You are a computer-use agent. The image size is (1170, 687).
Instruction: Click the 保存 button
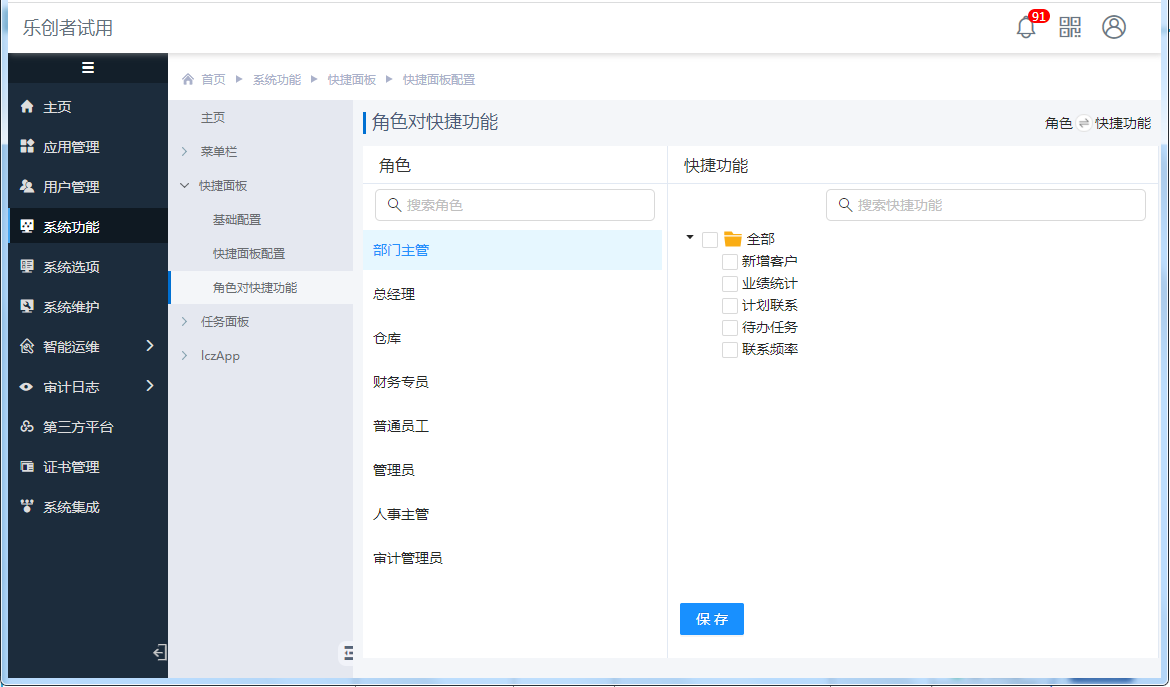[x=711, y=619]
